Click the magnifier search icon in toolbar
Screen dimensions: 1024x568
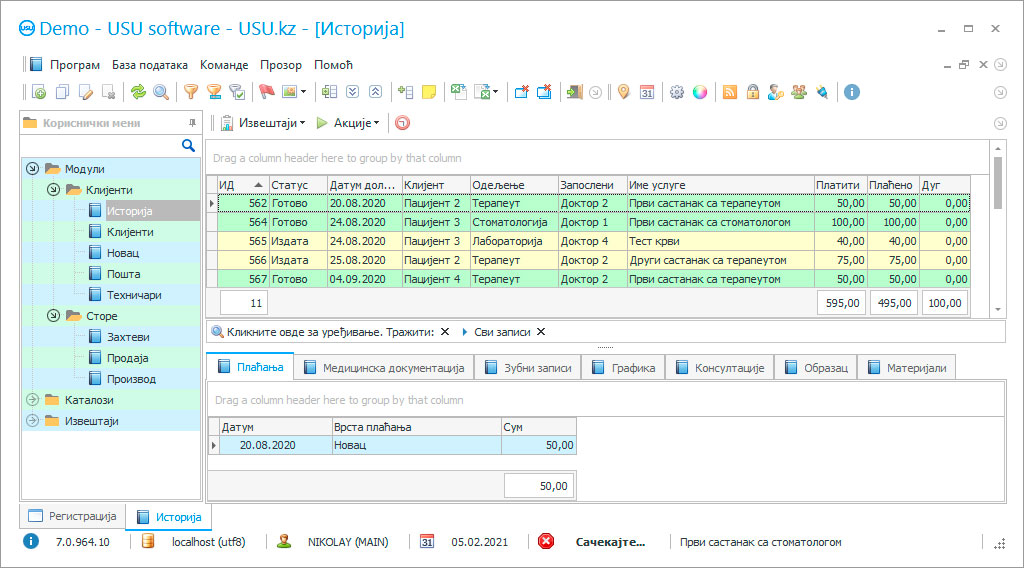click(161, 92)
